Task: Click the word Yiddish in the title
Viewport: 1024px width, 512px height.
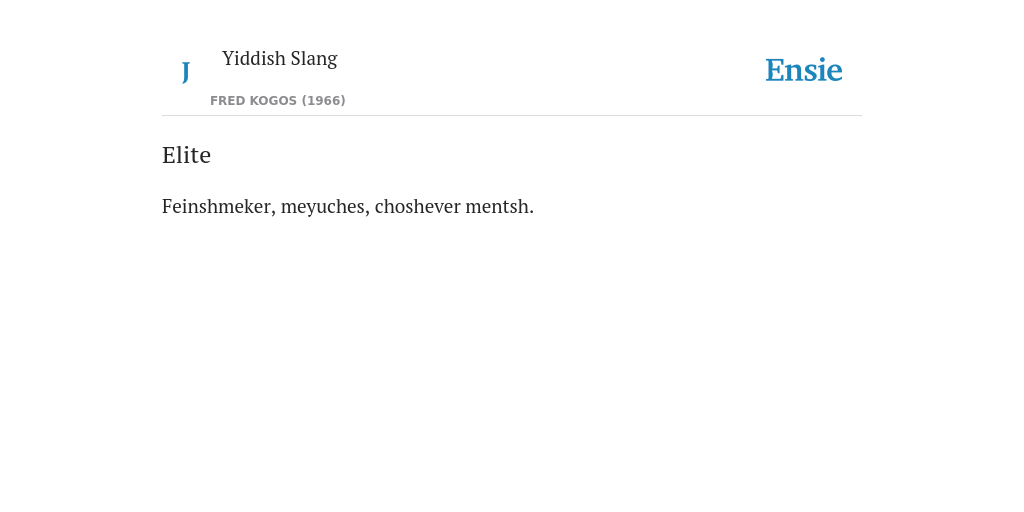Action: pyautogui.click(x=253, y=58)
